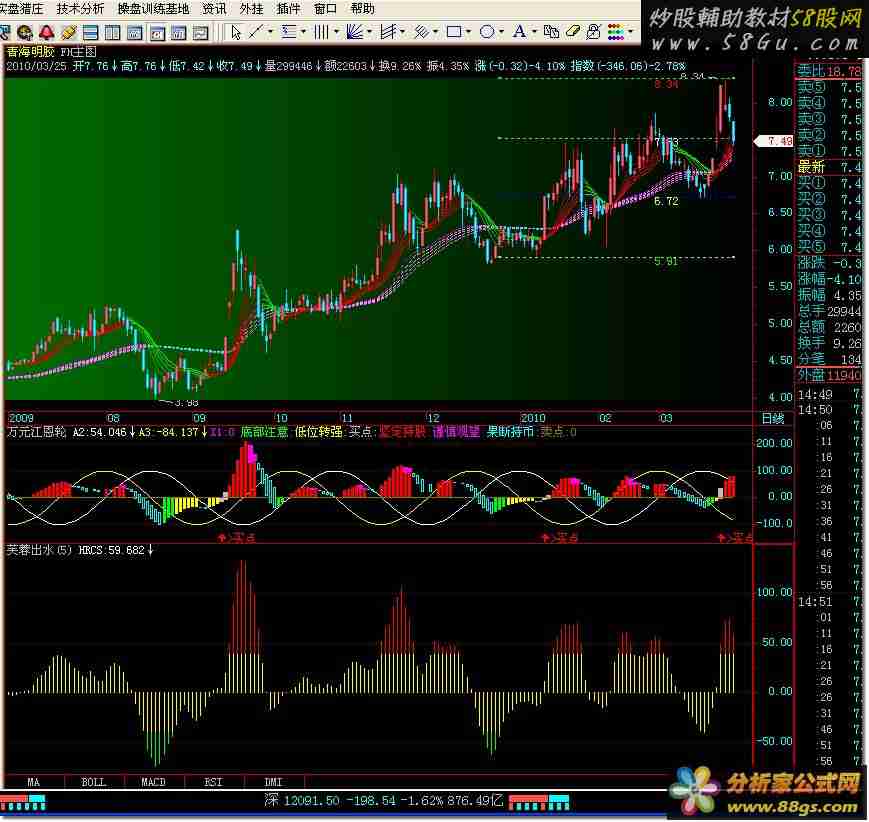
Task: Click the 委比 row in quote panel
Action: tap(829, 71)
